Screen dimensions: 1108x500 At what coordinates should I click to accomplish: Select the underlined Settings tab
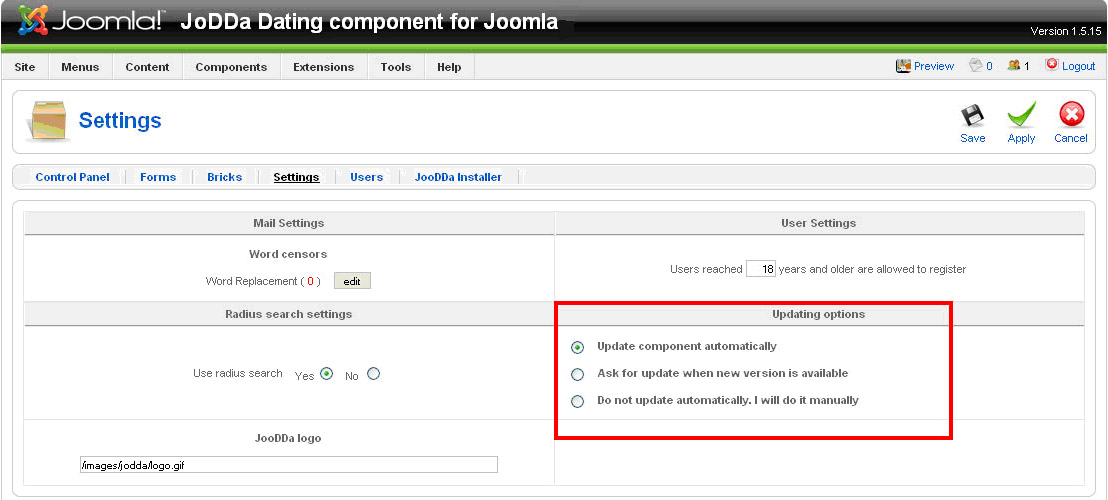pyautogui.click(x=296, y=177)
